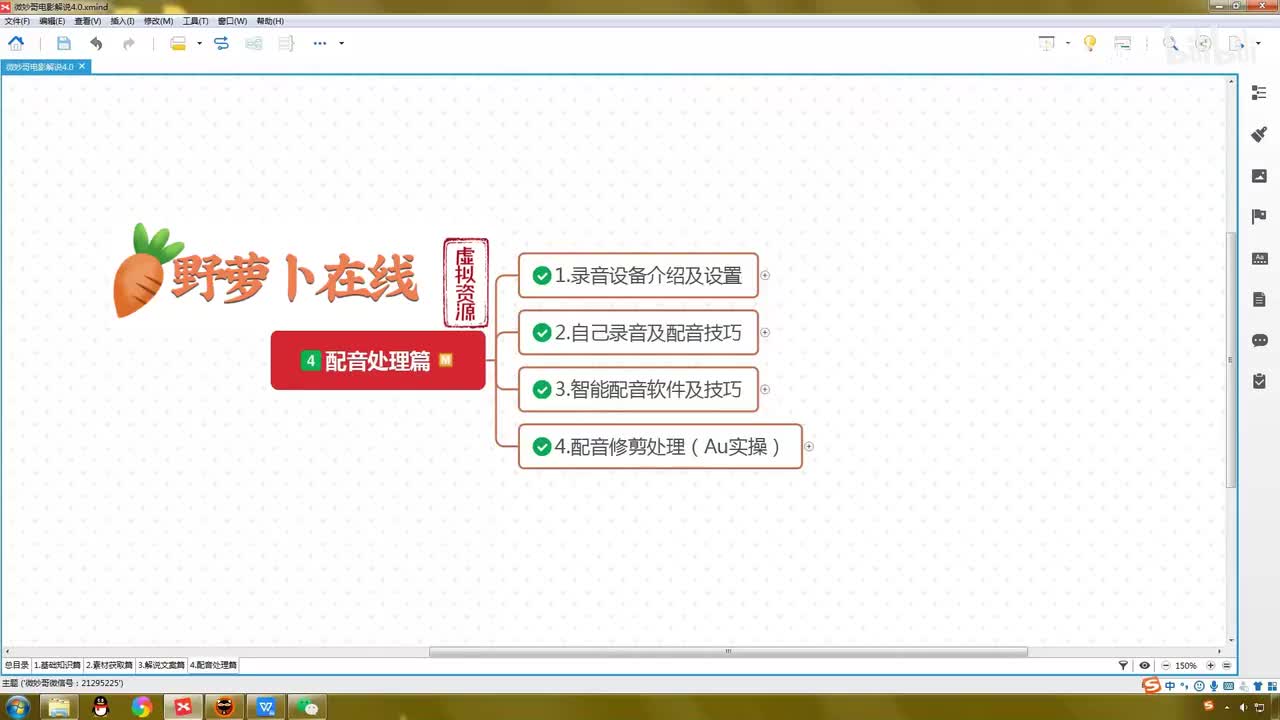
Task: Open the 编辑(E) menu
Action: click(52, 21)
